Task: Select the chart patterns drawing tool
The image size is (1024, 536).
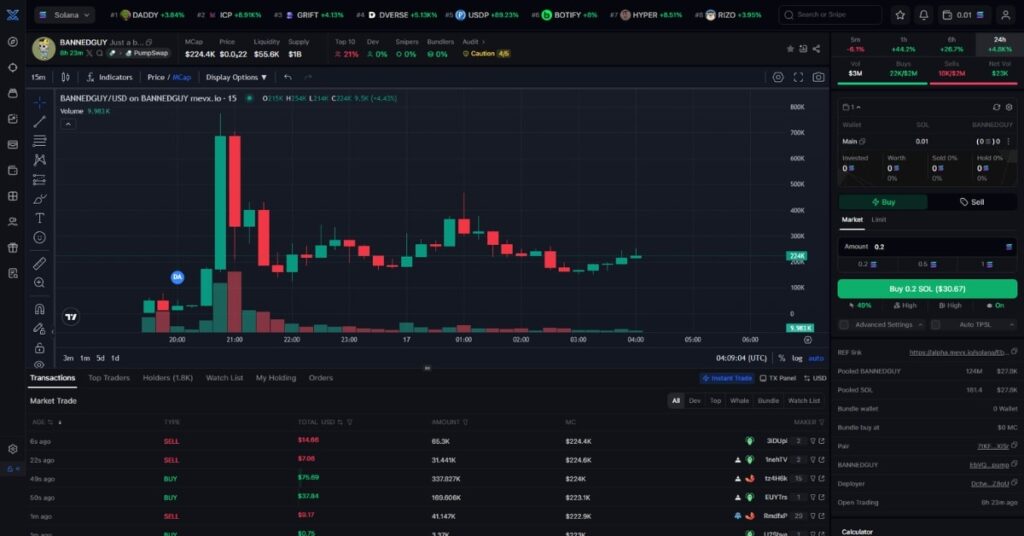Action: pos(39,159)
